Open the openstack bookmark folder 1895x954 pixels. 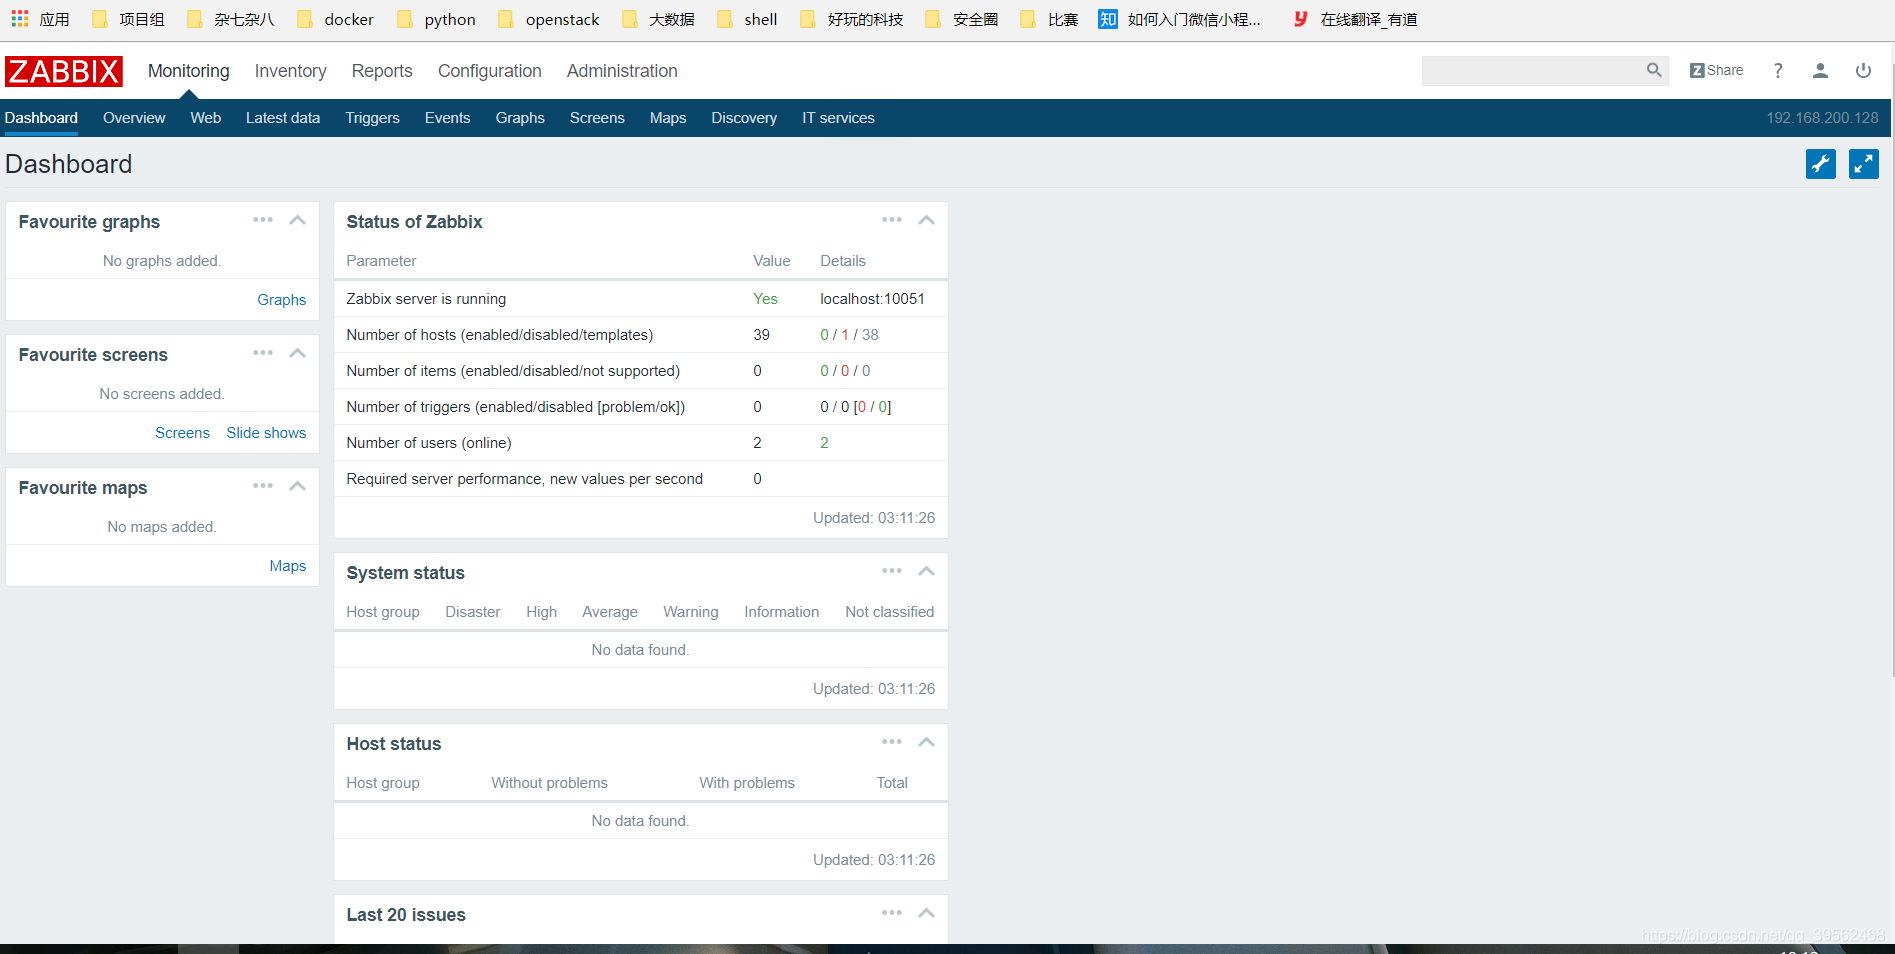548,19
